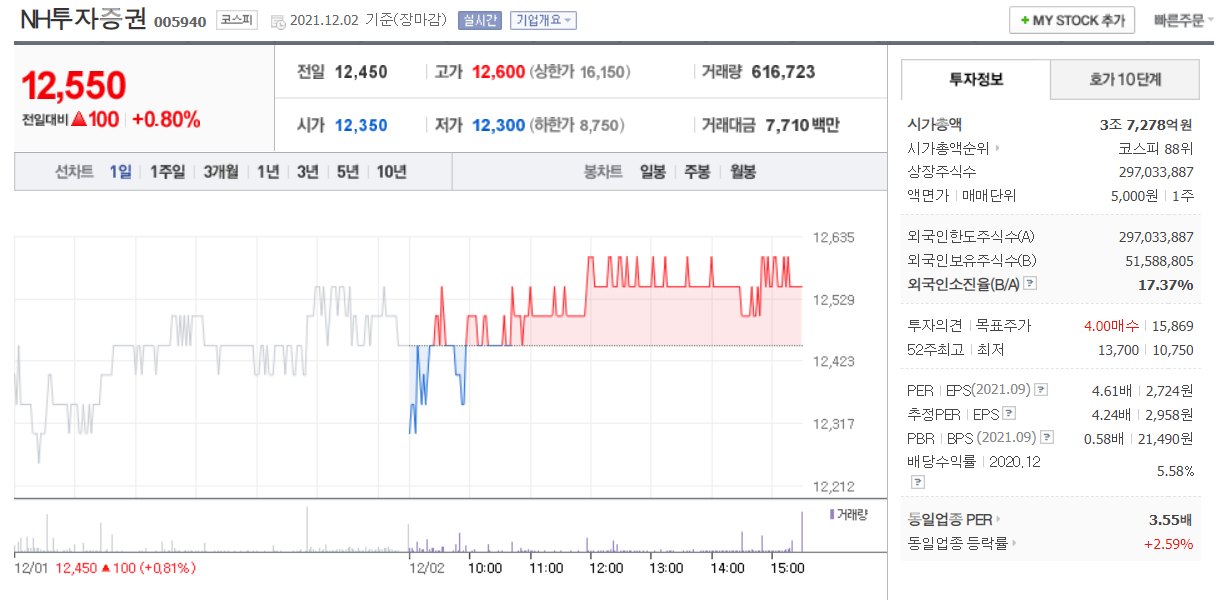The height and width of the screenshot is (600, 1219).
Task: Click the red up-arrow beside 전일대비 100
Action: click(x=80, y=120)
